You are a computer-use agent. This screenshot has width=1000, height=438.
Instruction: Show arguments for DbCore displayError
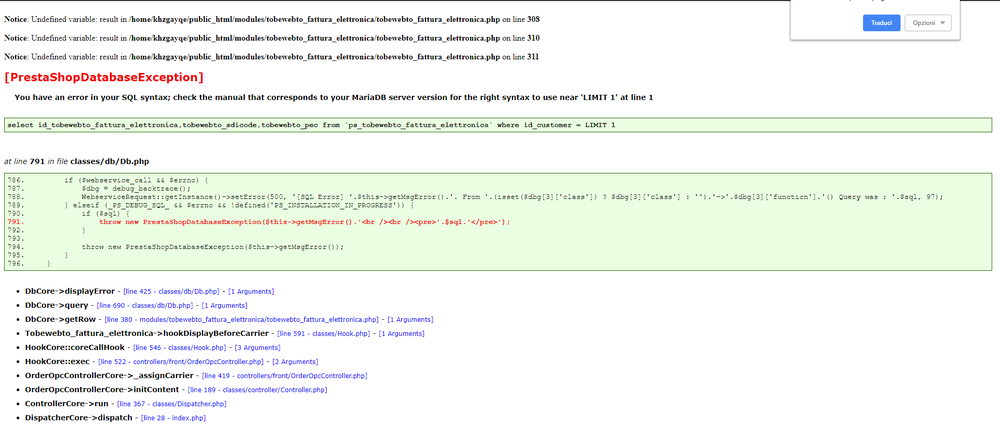coord(251,291)
